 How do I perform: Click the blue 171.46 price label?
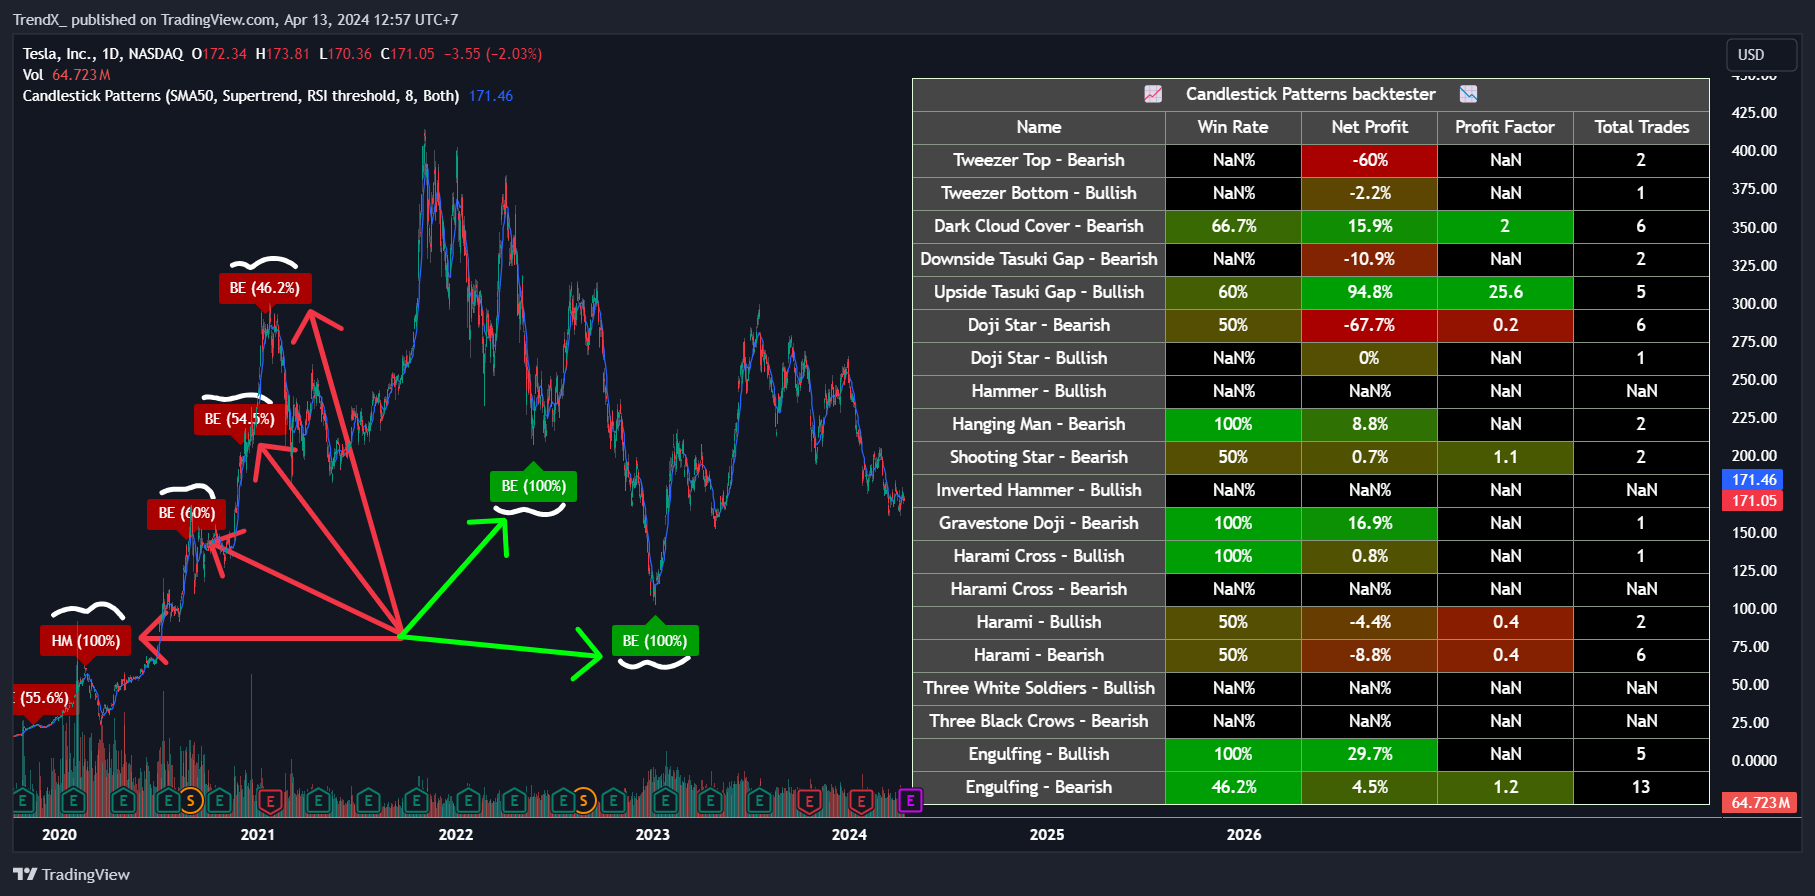click(1754, 480)
